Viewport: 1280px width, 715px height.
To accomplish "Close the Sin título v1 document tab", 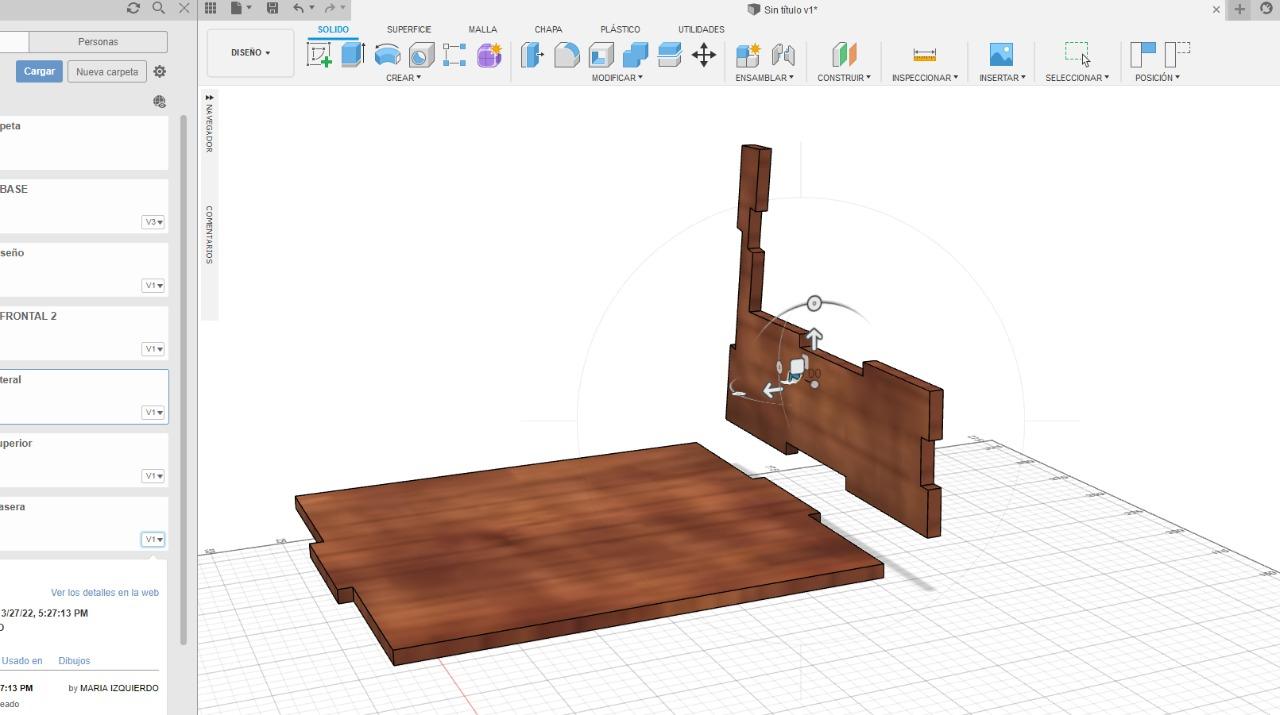I will tap(1216, 9).
